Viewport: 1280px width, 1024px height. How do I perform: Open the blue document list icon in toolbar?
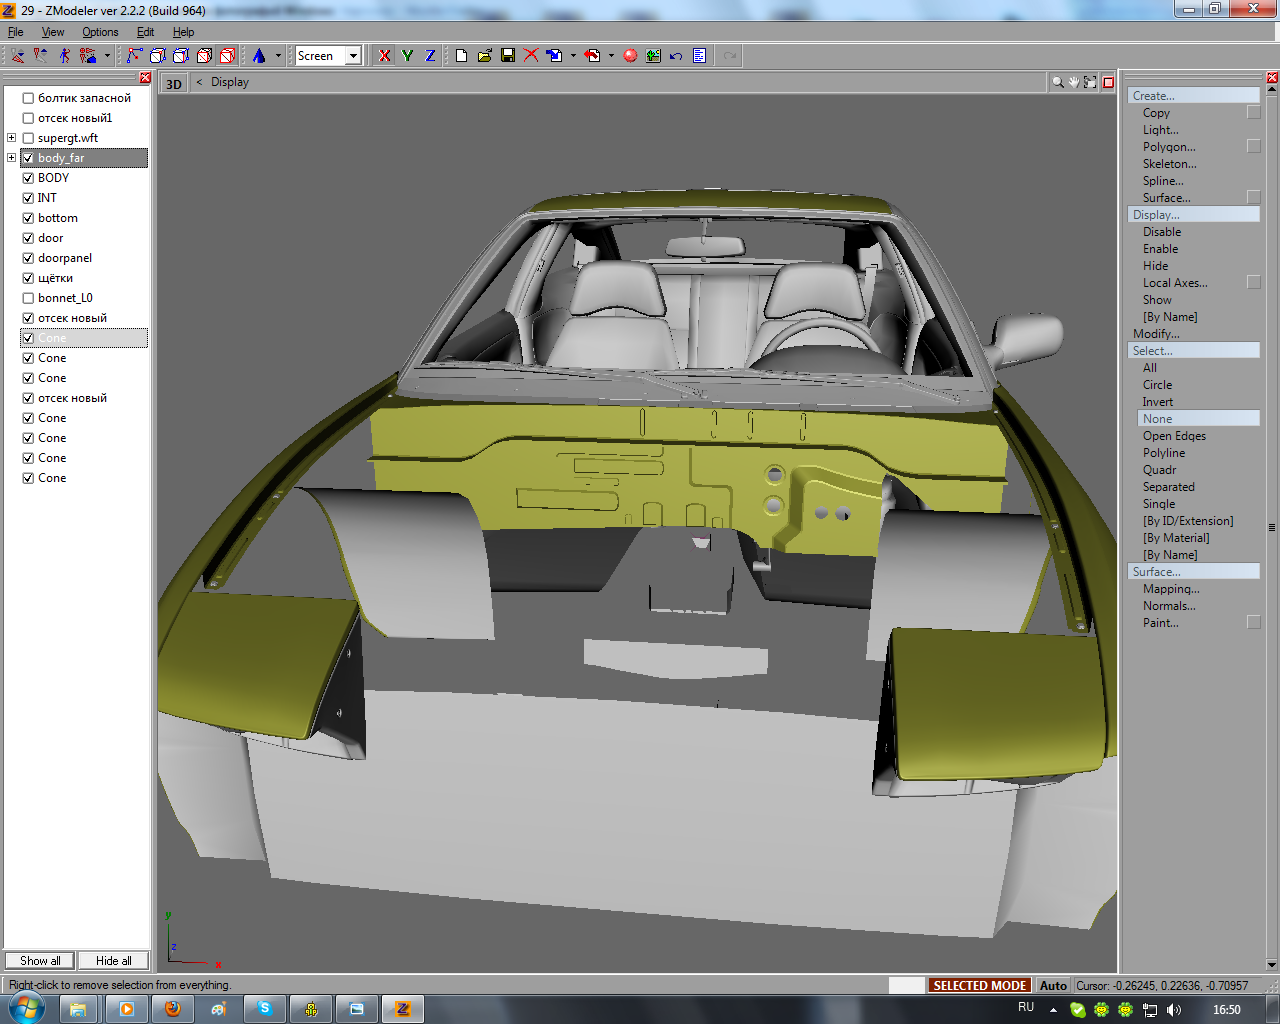pos(699,56)
